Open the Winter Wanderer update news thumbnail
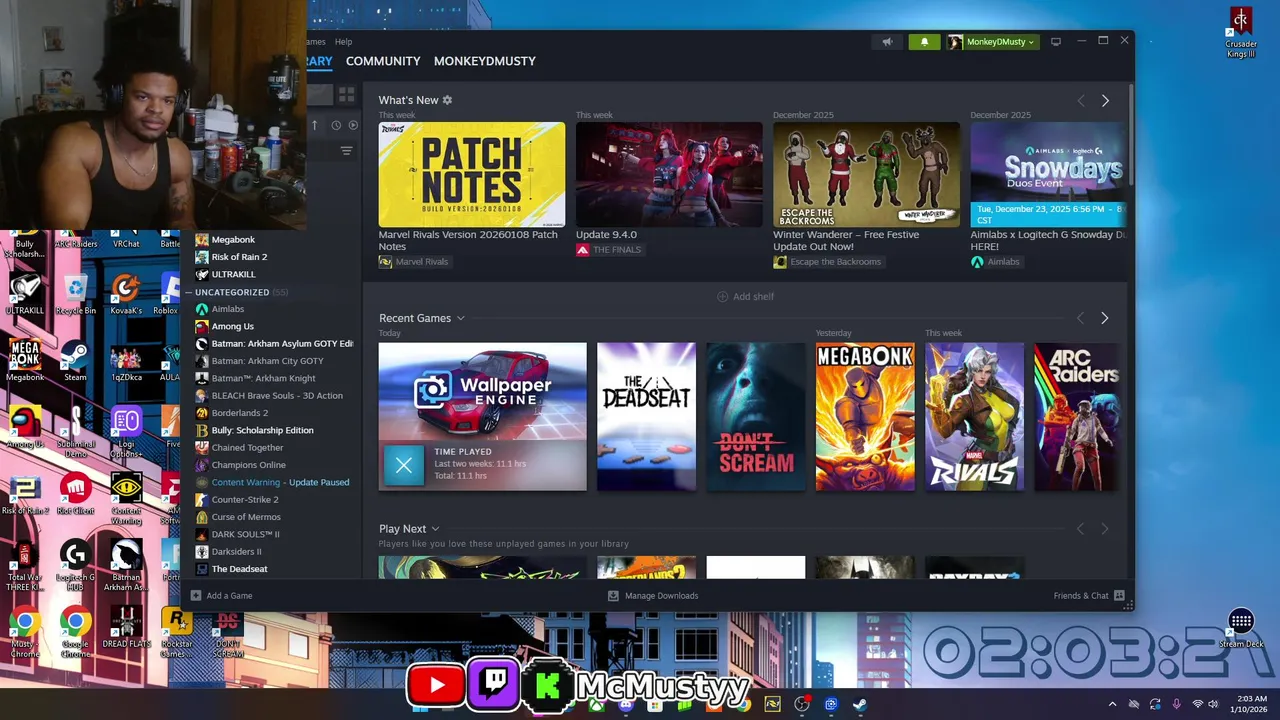 pos(866,175)
